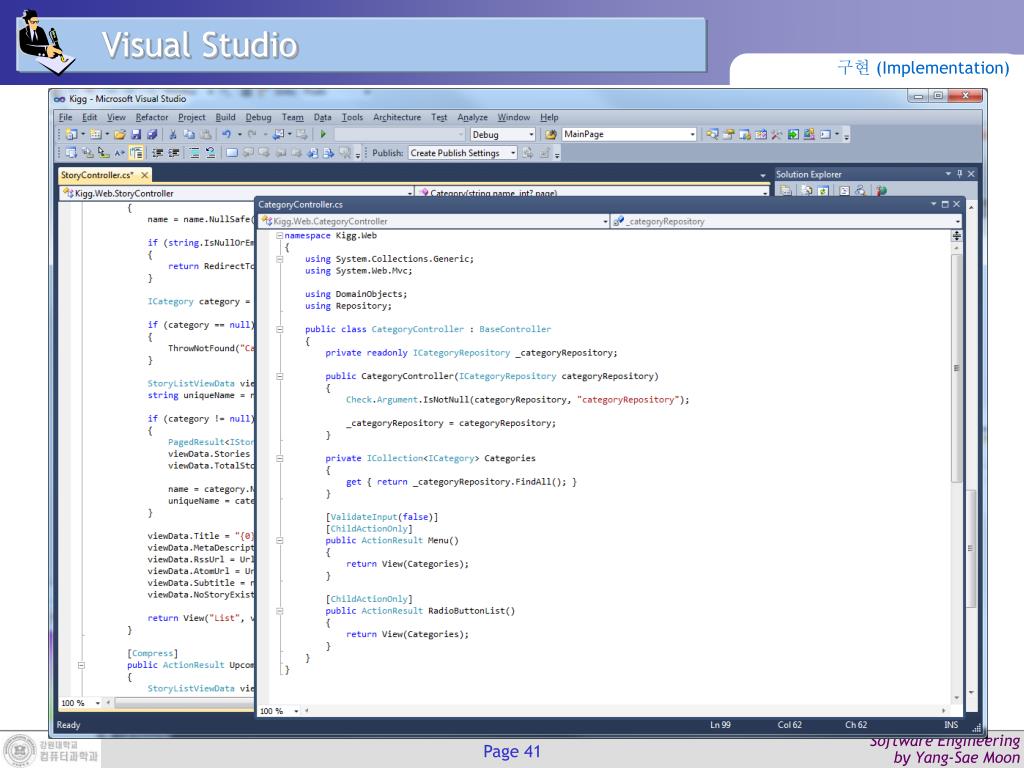1024x768 pixels.
Task: Open CategoryController window 100 % zoom dropdown
Action: 296,711
